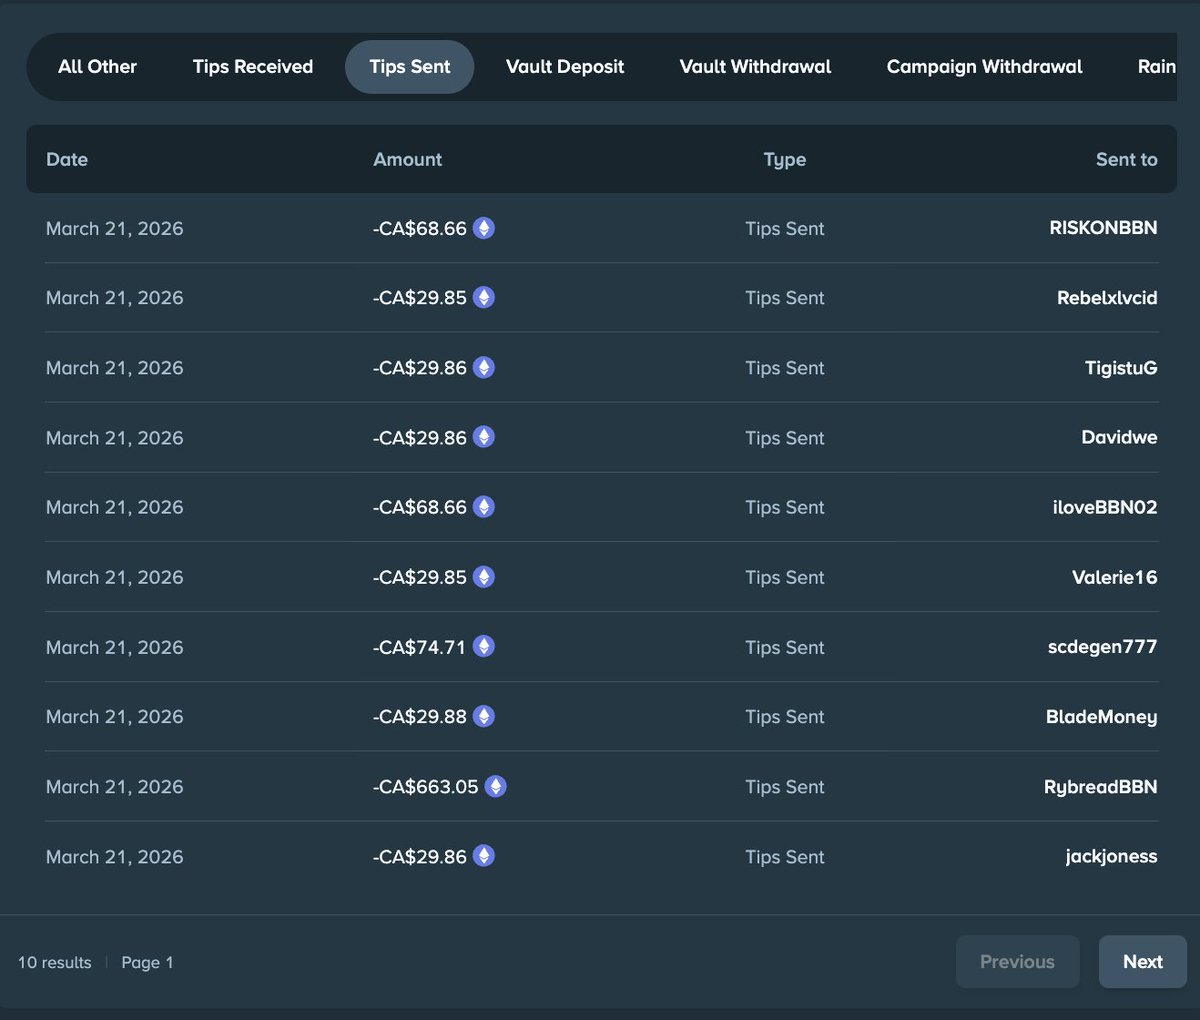Image resolution: width=1200 pixels, height=1020 pixels.
Task: Click Ethereum icon in RISKONBBN row
Action: point(484,228)
